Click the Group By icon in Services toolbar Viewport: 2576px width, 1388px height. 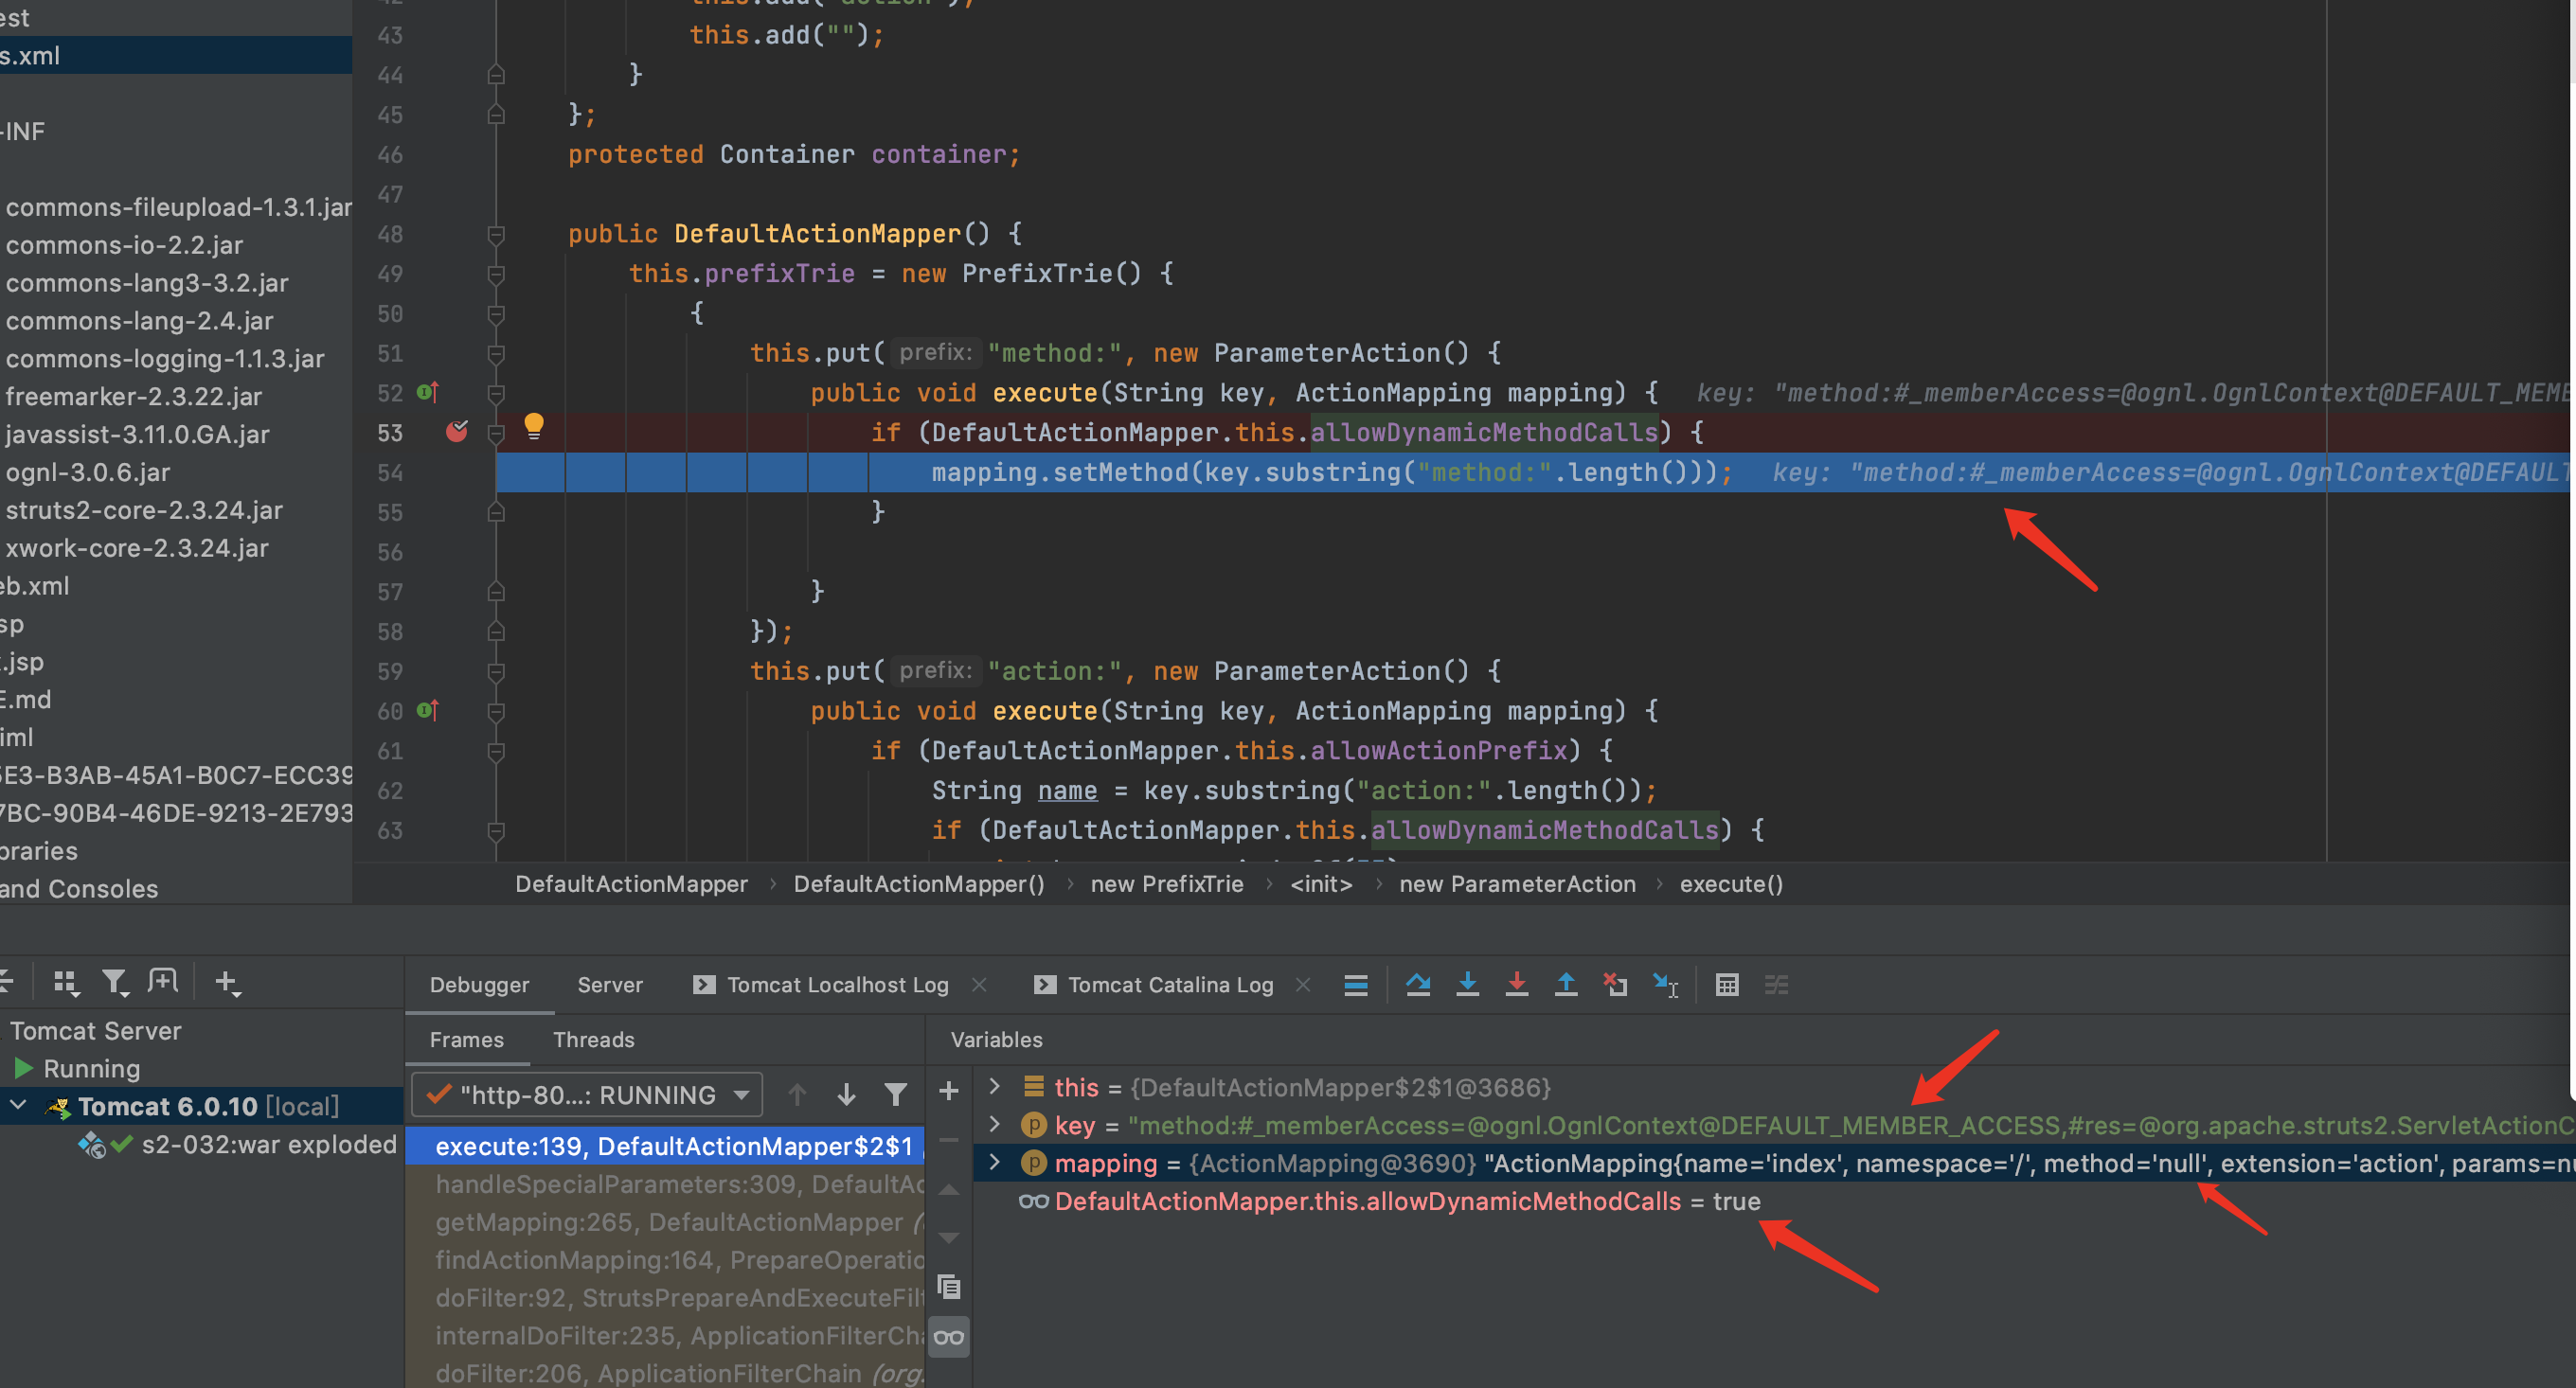pos(66,982)
